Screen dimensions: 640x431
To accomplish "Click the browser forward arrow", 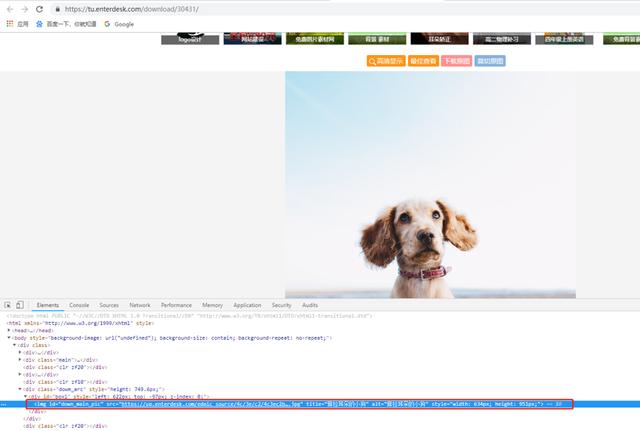I will [x=24, y=9].
